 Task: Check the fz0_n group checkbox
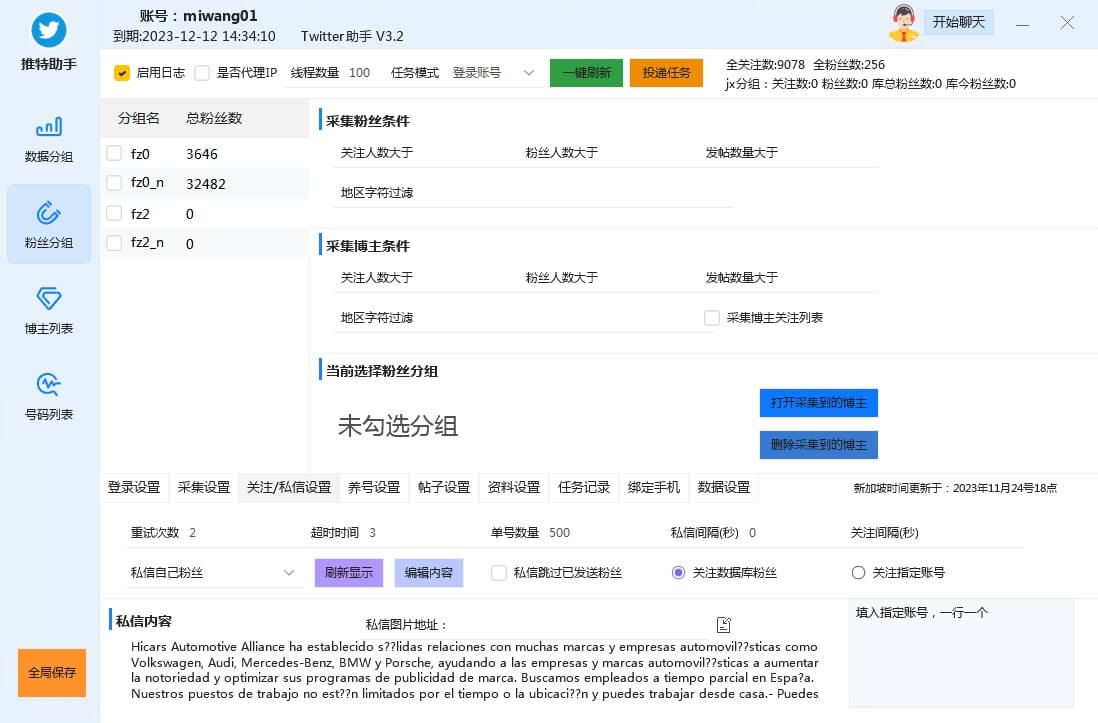[114, 184]
